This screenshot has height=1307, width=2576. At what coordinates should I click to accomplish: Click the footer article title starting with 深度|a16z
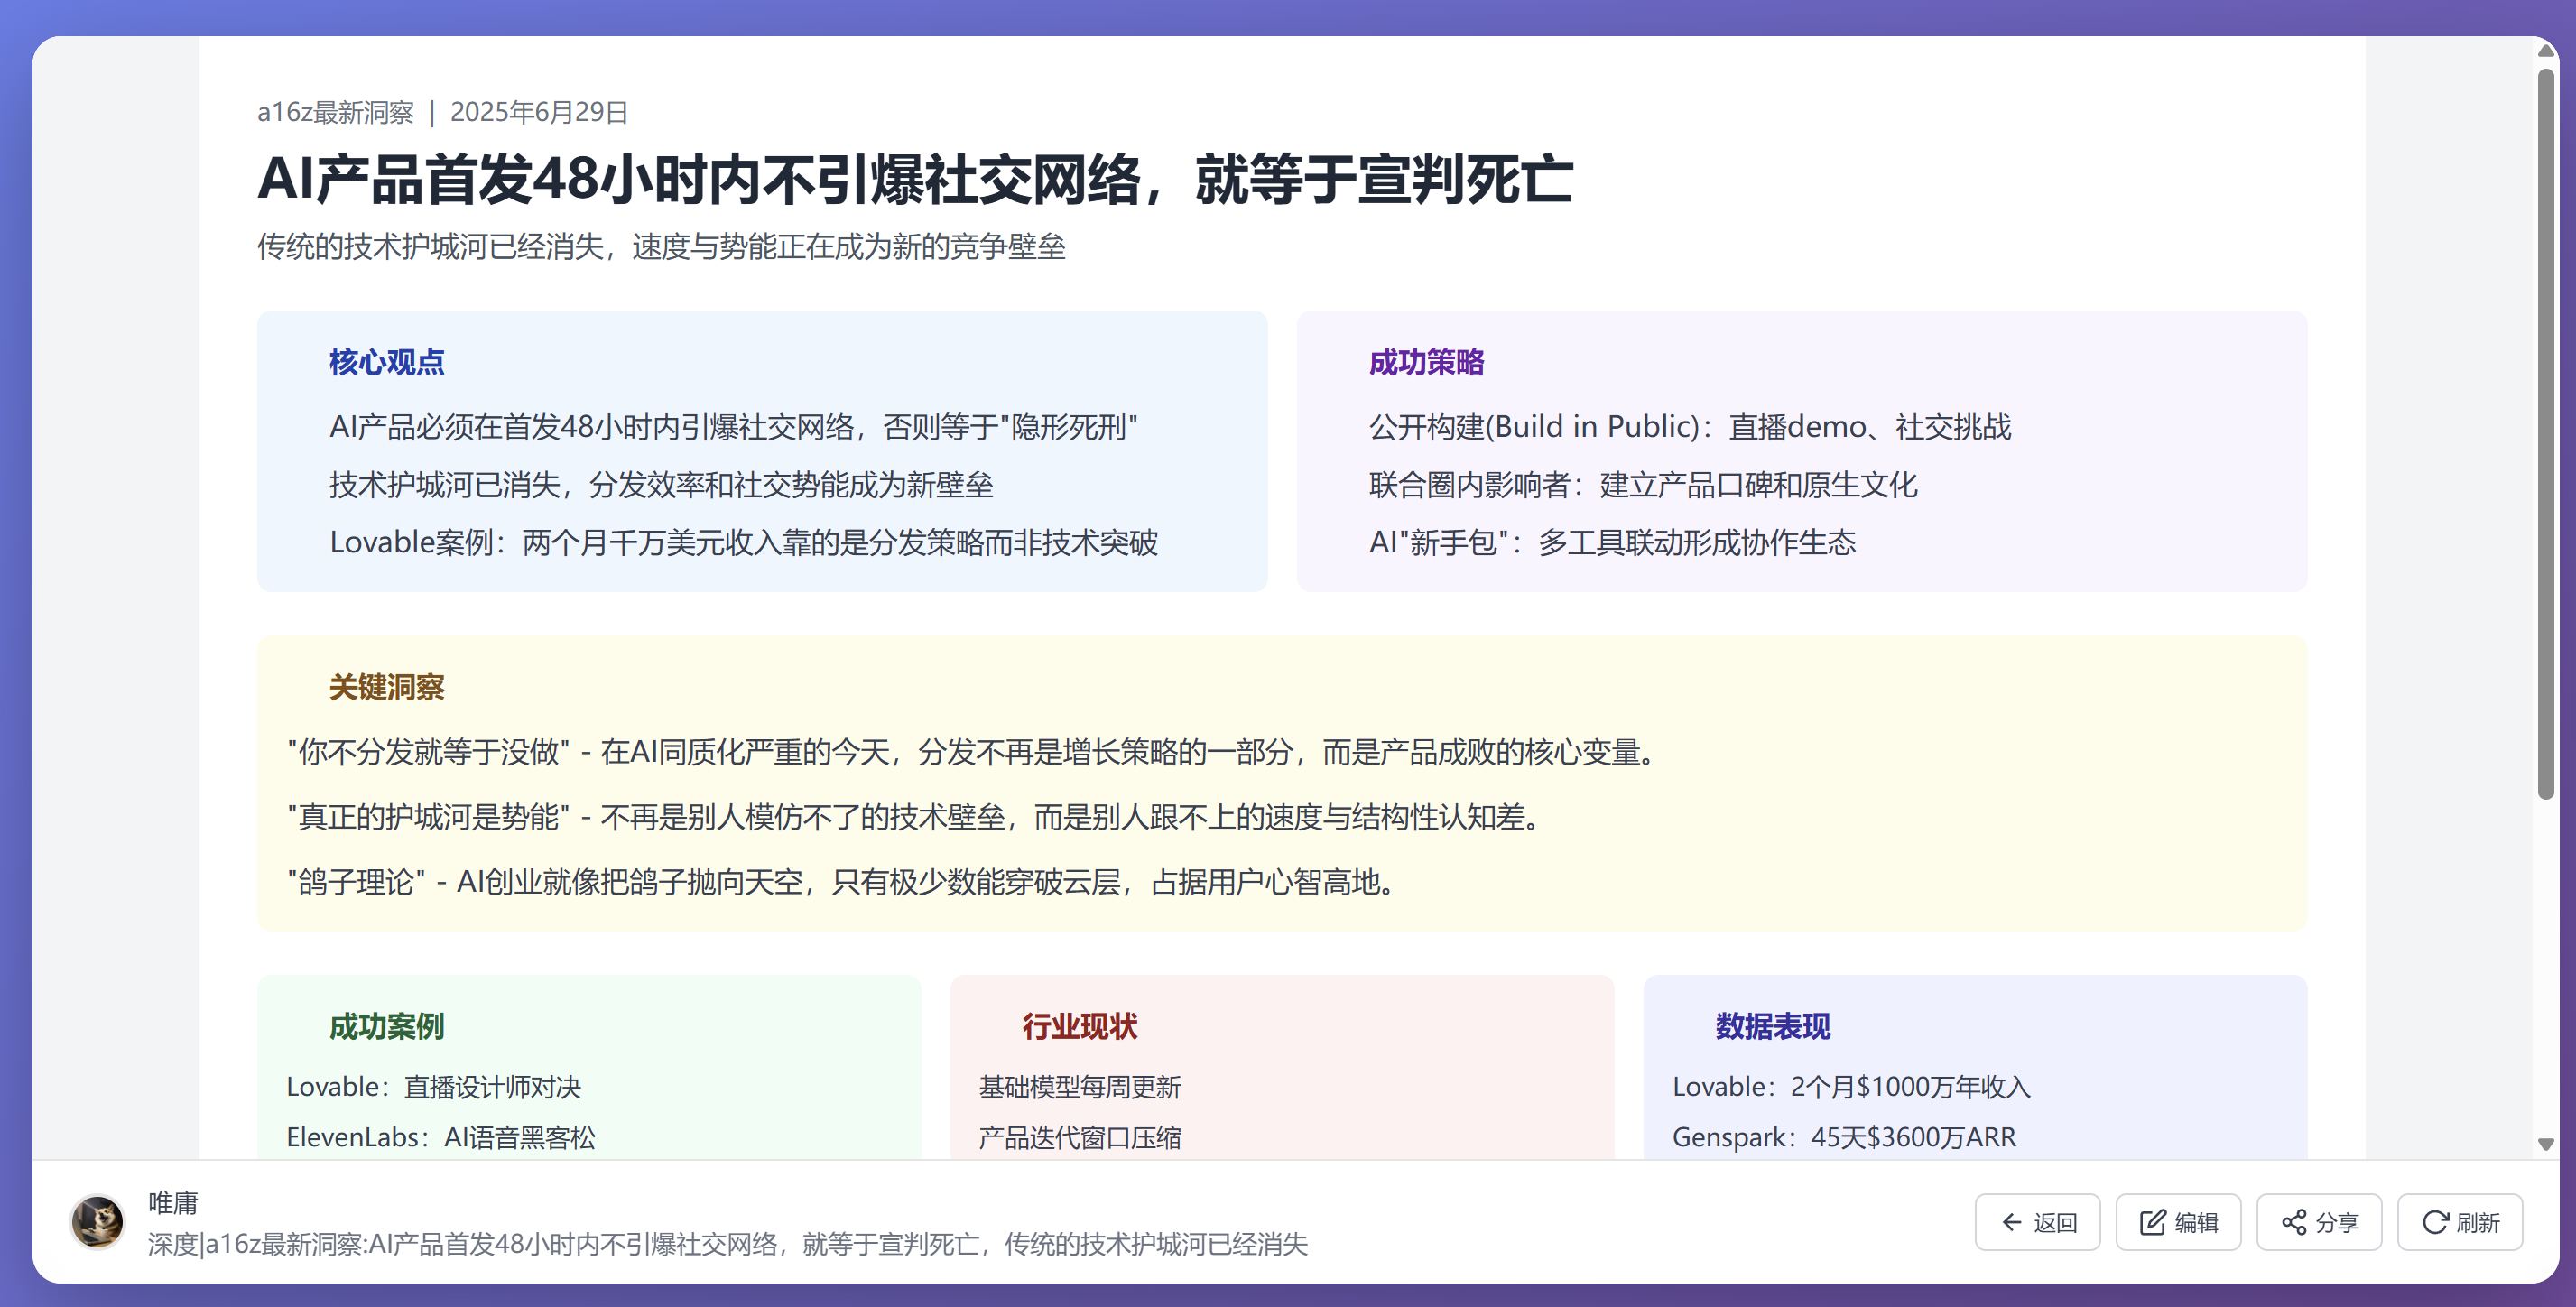(x=727, y=1244)
